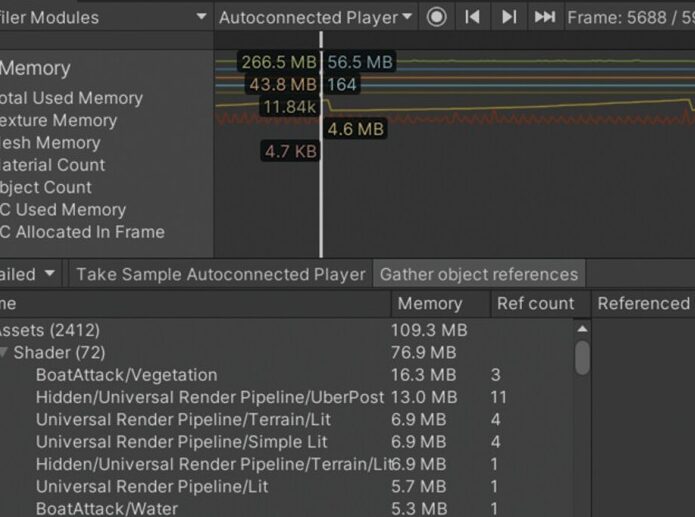The image size is (695, 517).
Task: Sort by the Name column header
Action: [x=195, y=304]
